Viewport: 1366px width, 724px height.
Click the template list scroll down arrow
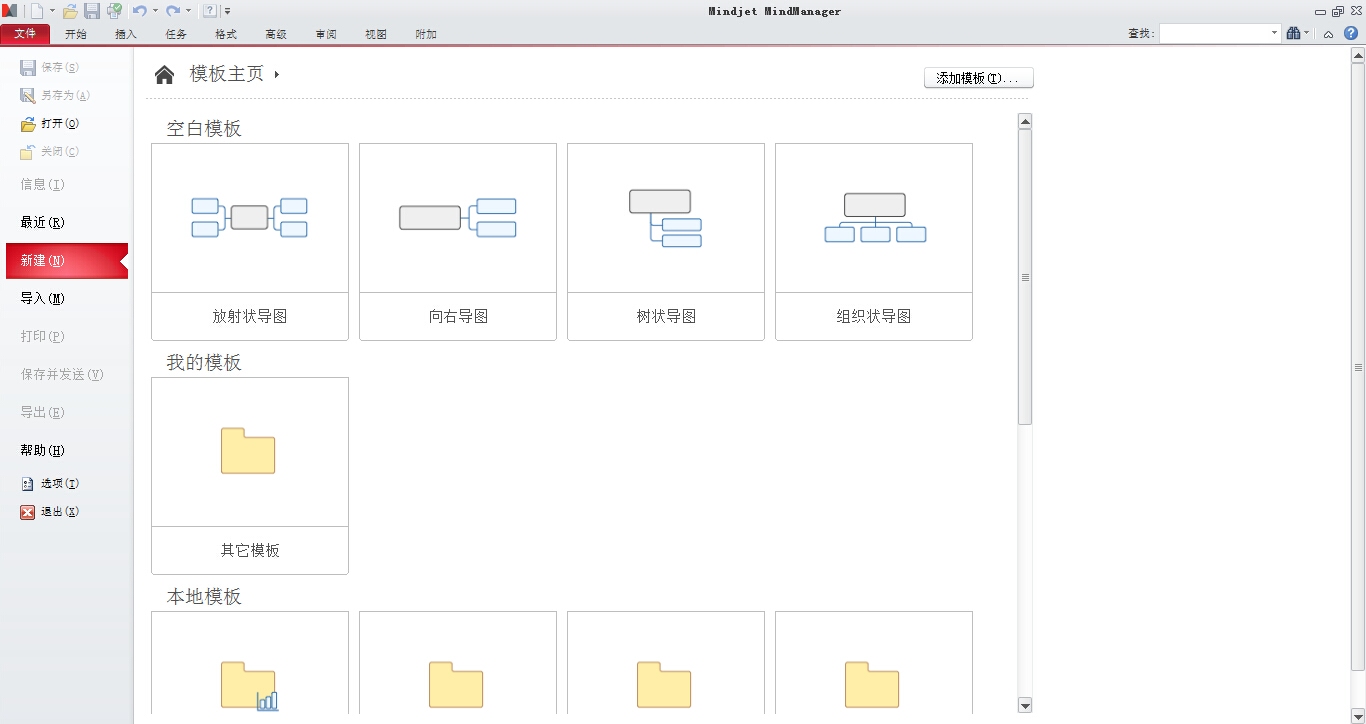(1025, 705)
